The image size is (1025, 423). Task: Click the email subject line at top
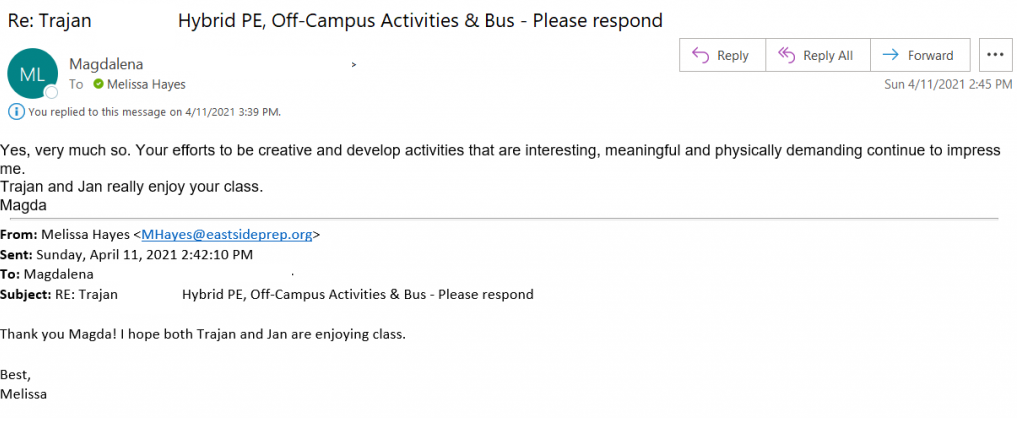[335, 21]
